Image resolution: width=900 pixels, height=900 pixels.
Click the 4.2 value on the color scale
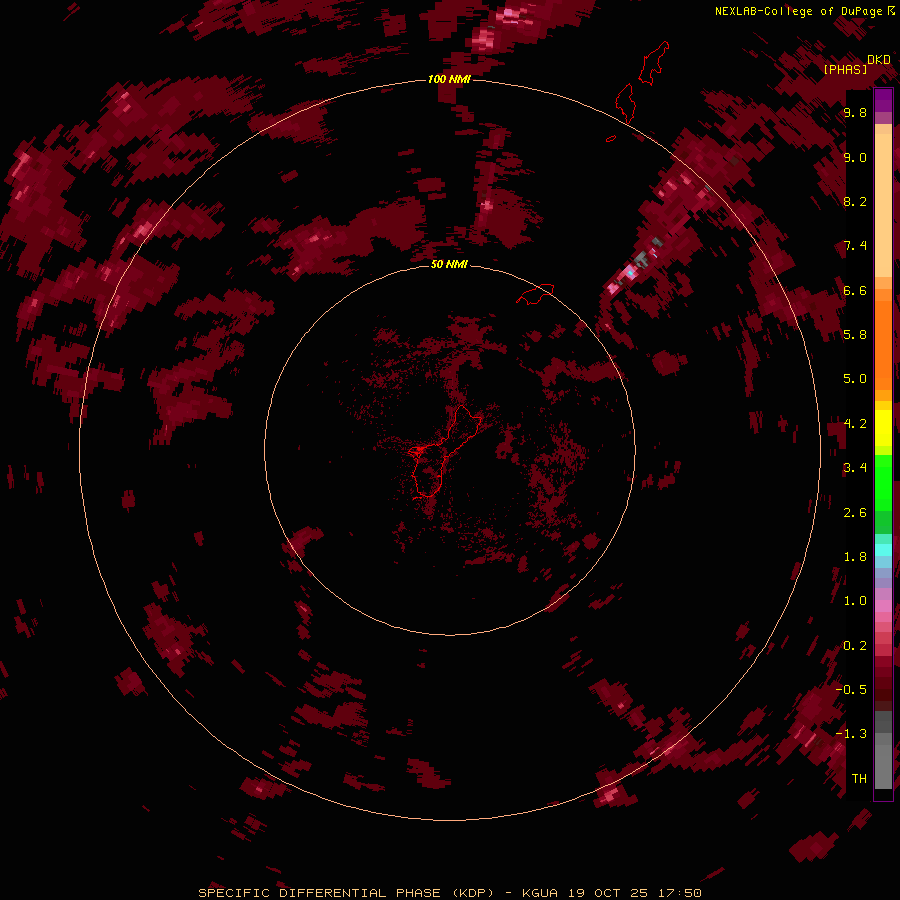tap(855, 423)
